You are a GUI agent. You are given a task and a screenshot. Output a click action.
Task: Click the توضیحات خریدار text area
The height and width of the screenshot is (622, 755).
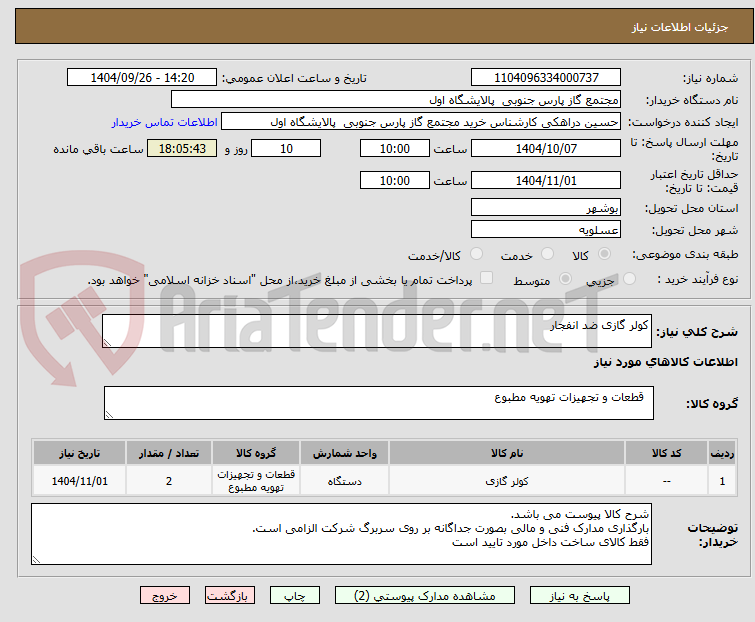click(x=341, y=534)
